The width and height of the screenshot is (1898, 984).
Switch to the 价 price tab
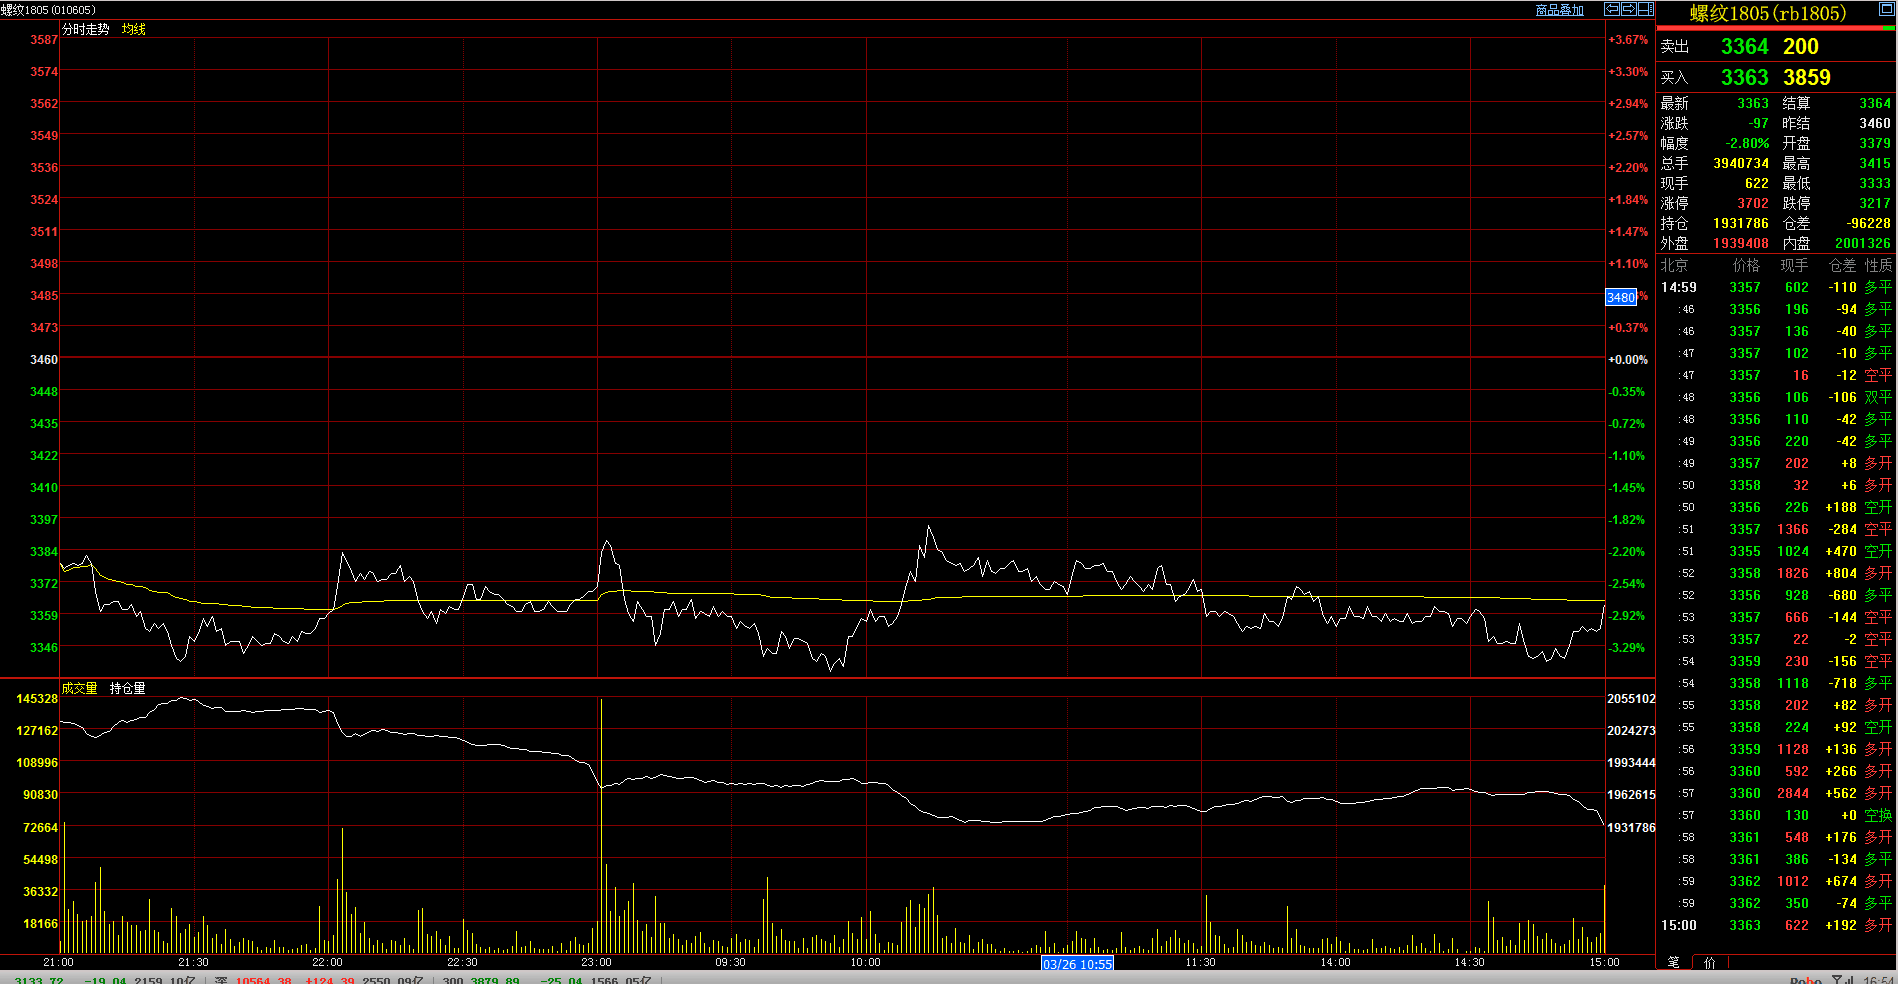(1710, 962)
